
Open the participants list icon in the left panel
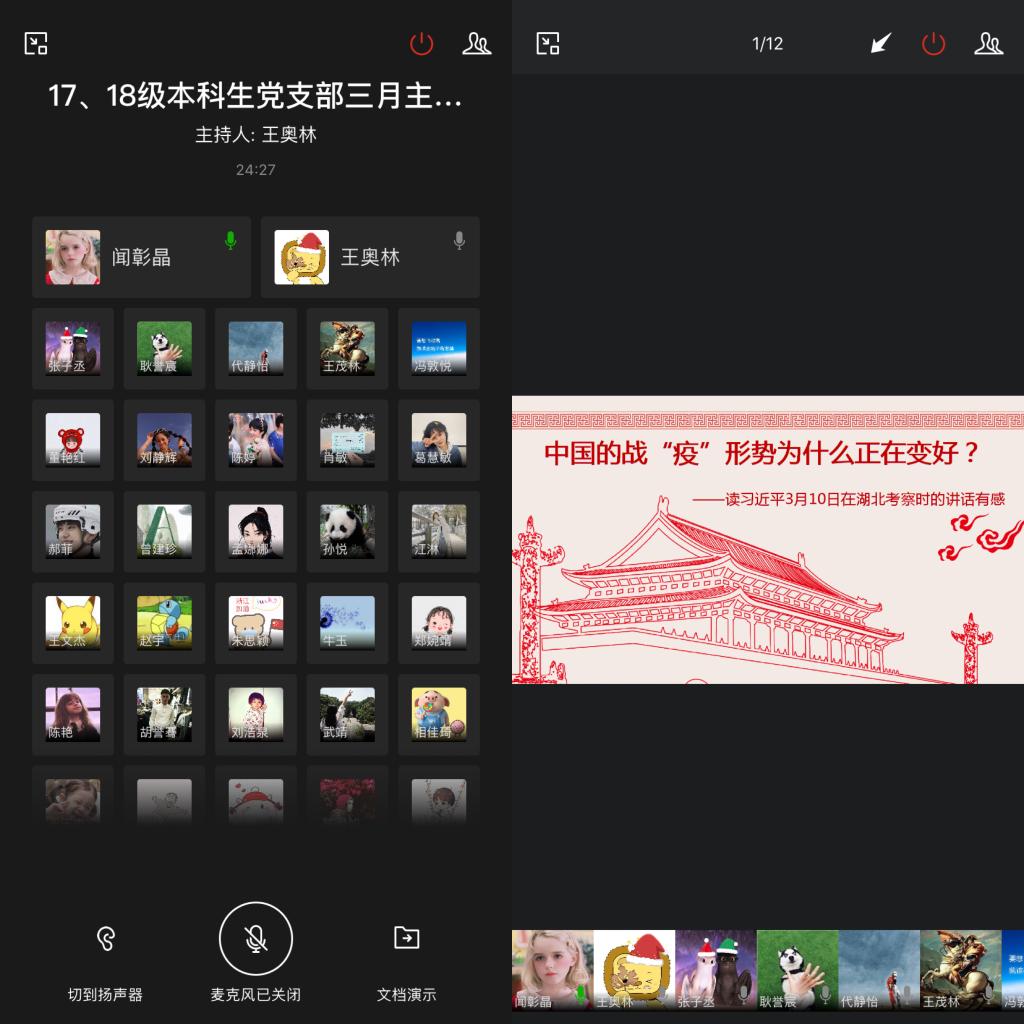pyautogui.click(x=477, y=44)
